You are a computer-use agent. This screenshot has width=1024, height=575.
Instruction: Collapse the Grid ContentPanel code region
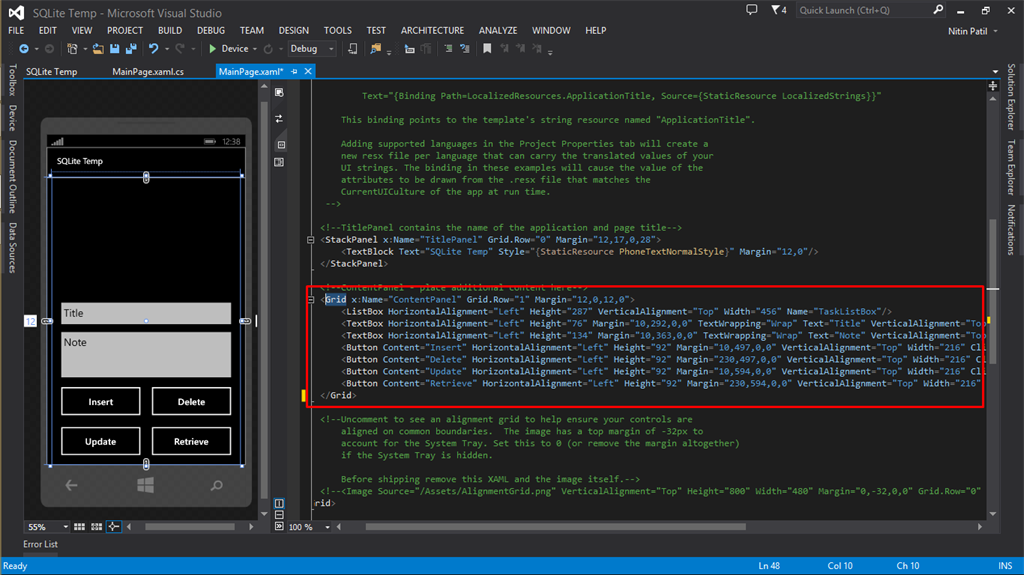[x=313, y=299]
